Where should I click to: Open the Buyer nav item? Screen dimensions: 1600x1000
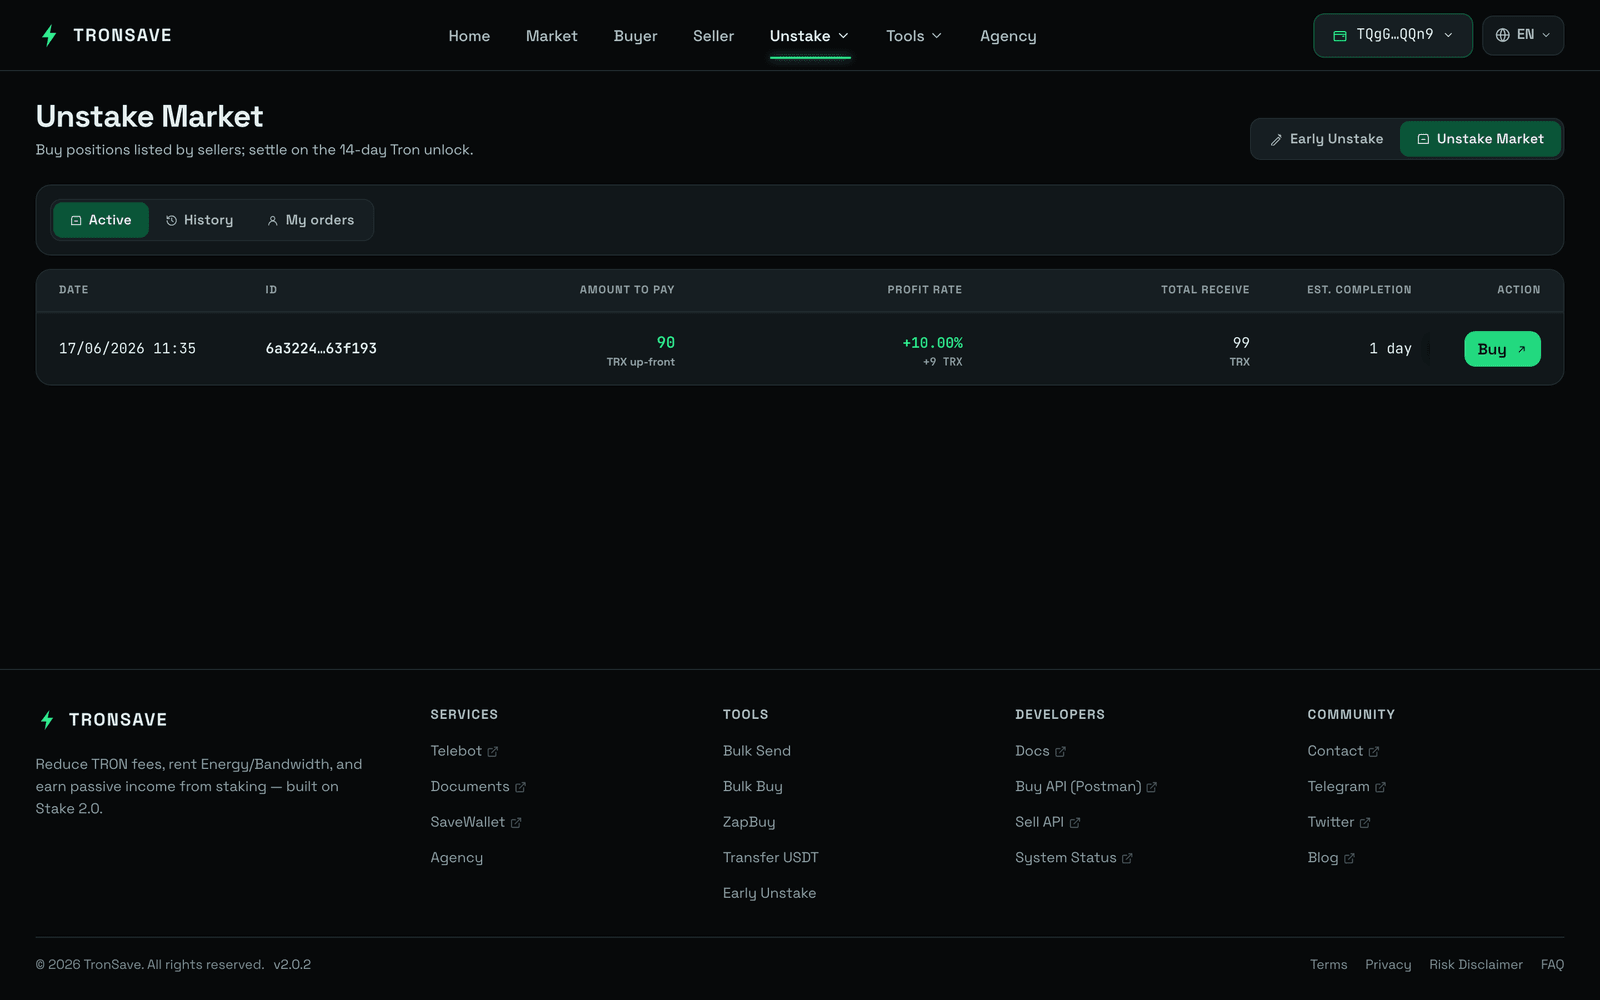pyautogui.click(x=635, y=36)
